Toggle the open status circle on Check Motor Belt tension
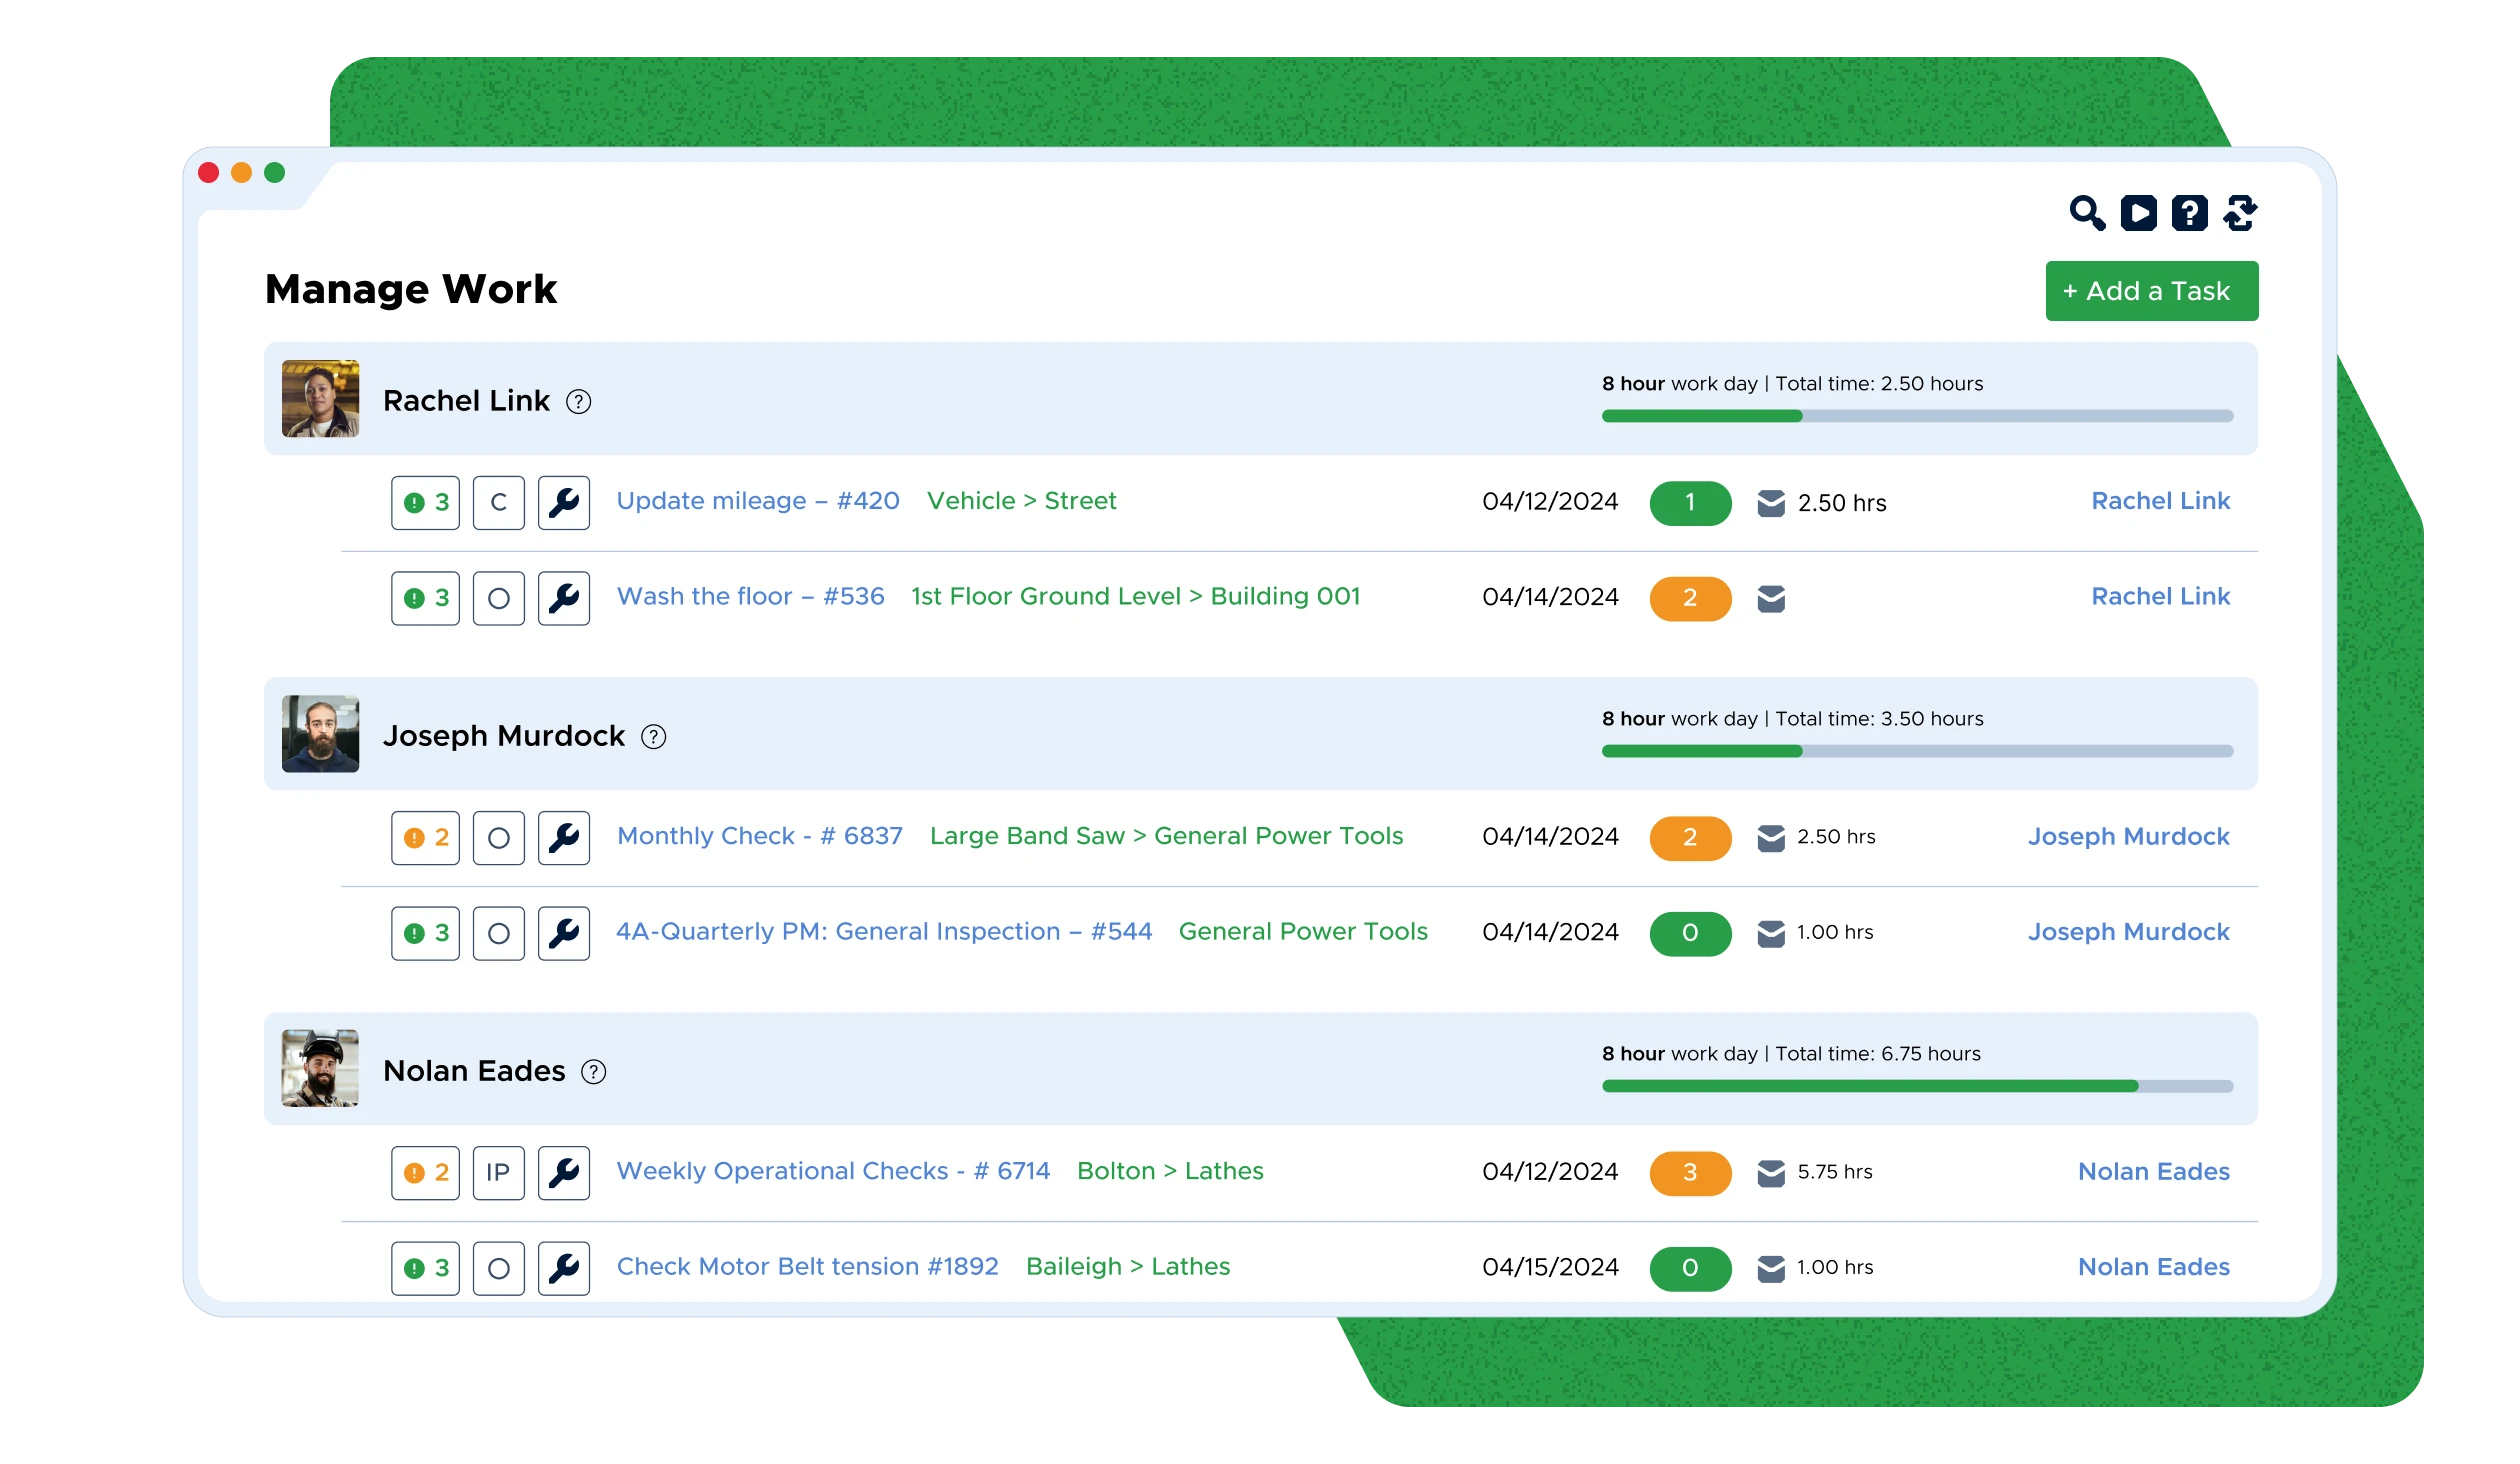 click(x=498, y=1268)
